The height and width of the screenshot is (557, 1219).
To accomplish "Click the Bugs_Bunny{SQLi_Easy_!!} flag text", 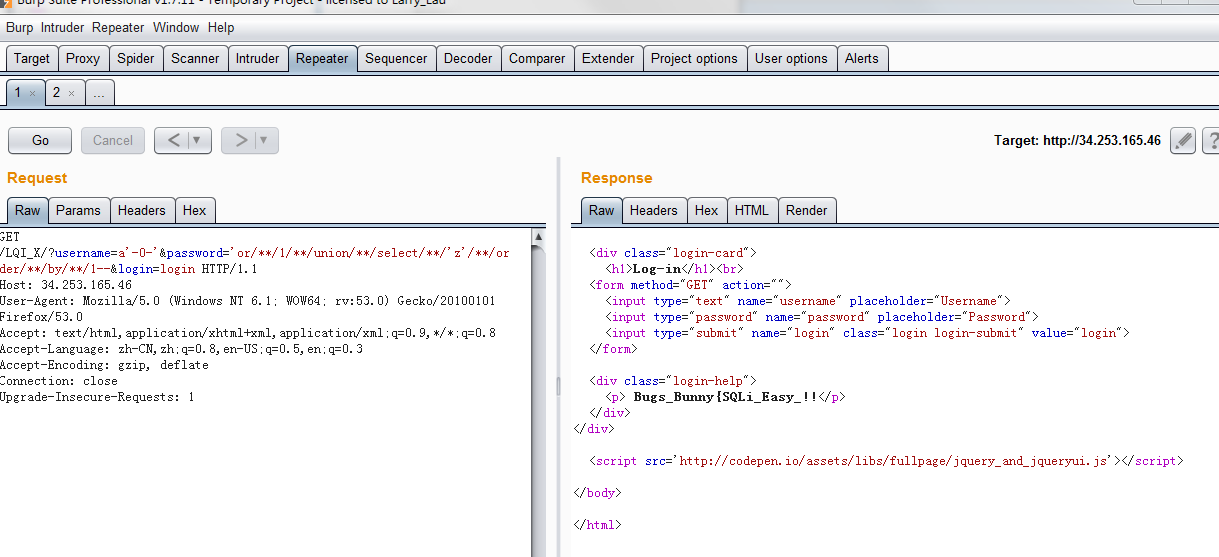I will pyautogui.click(x=726, y=397).
